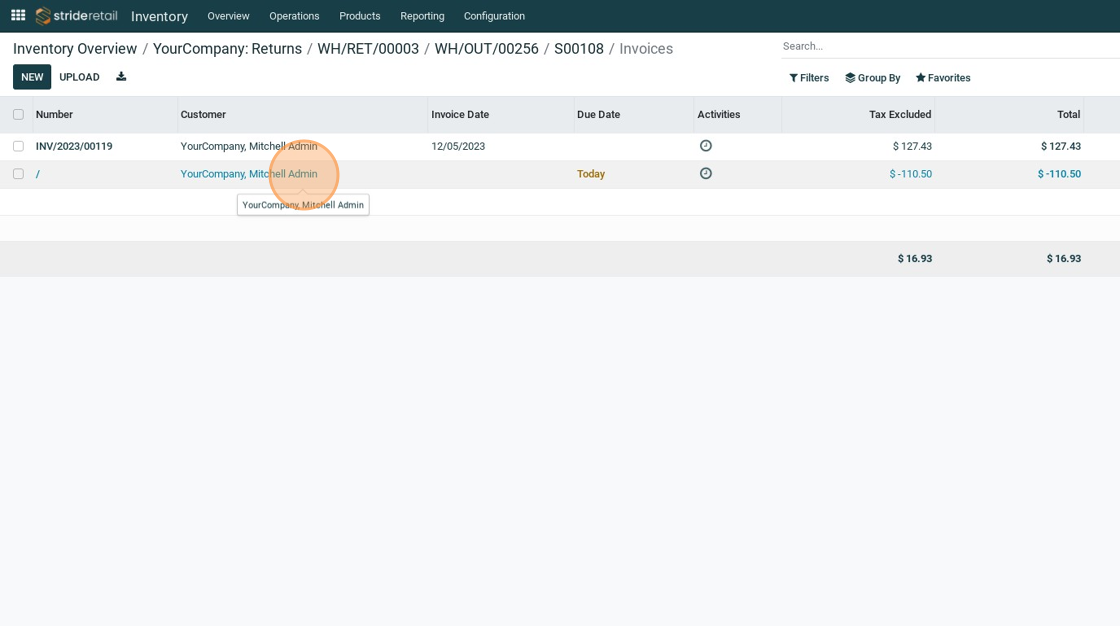Tick the checkbox for the "/" draft row
Viewport: 1120px width, 626px height.
point(19,174)
